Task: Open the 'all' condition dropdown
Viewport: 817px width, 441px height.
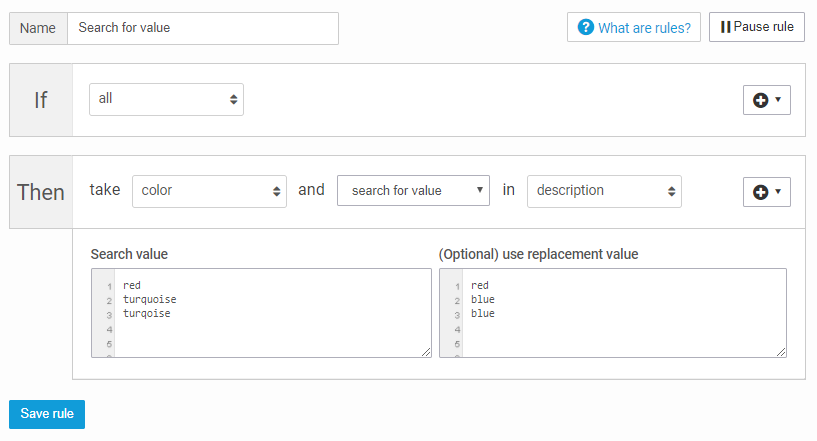Action: (x=166, y=99)
